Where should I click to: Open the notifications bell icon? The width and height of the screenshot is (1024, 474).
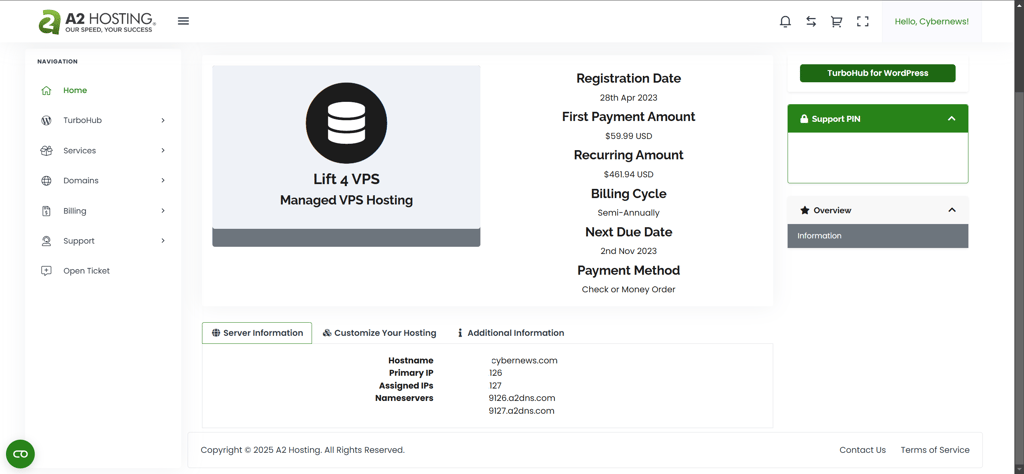785,22
